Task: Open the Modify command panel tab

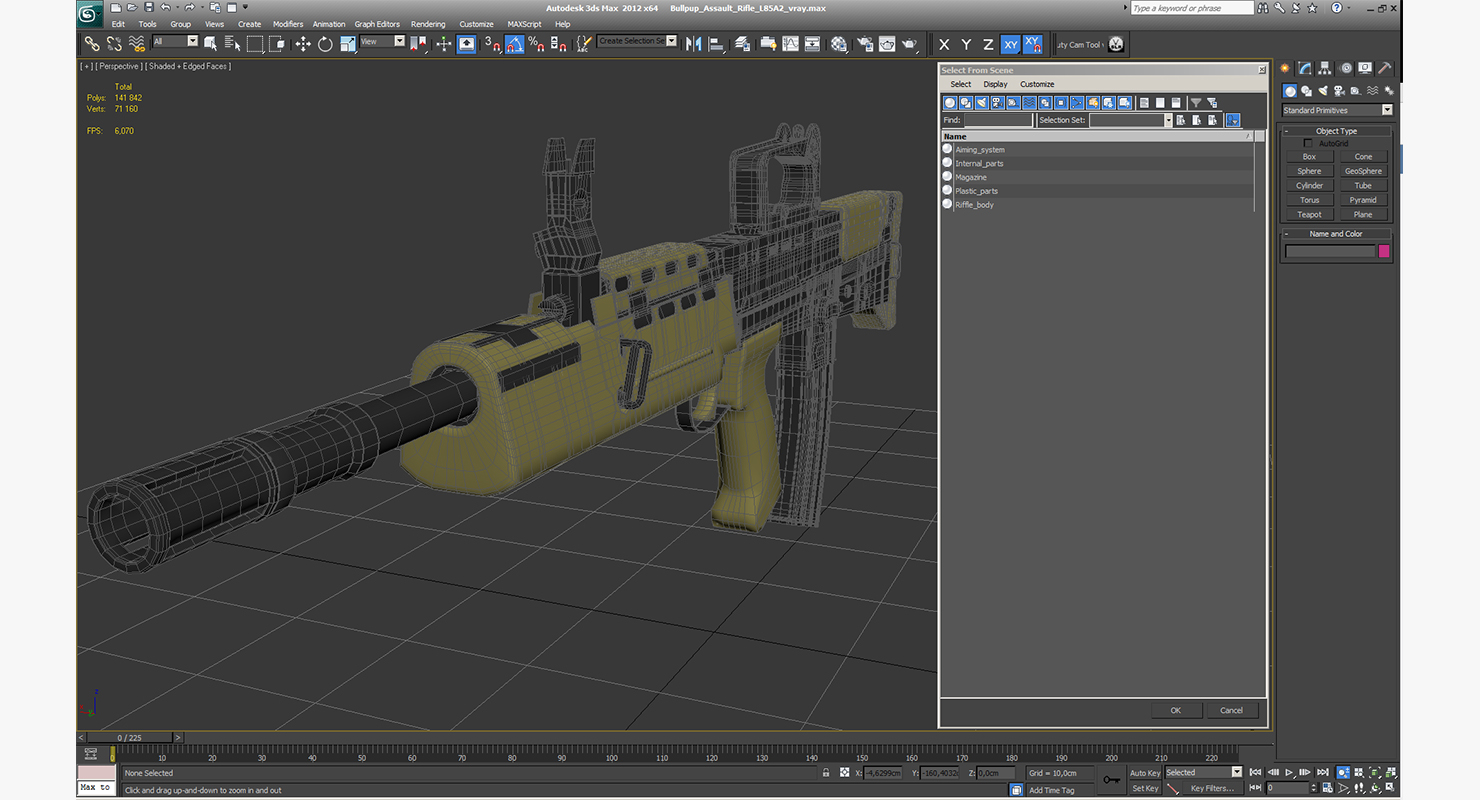Action: pos(1305,68)
